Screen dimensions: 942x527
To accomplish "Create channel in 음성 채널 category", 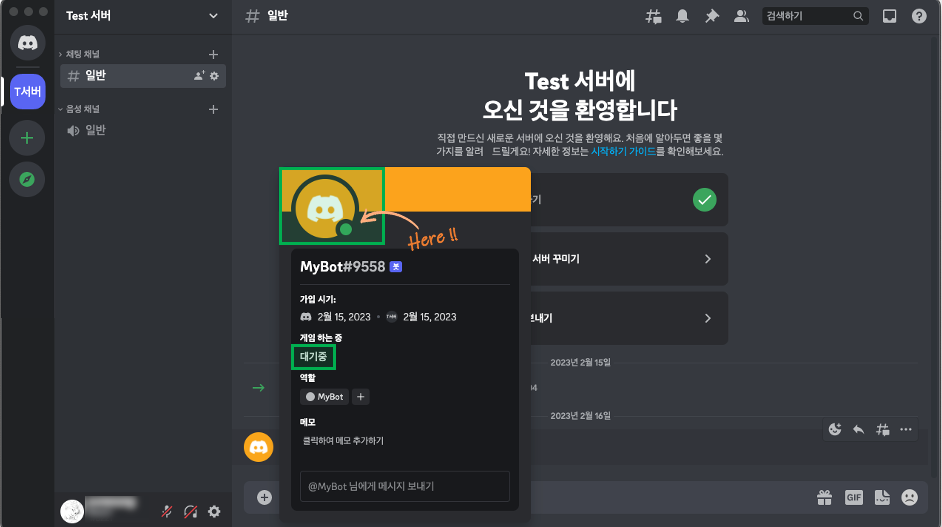I will point(213,109).
